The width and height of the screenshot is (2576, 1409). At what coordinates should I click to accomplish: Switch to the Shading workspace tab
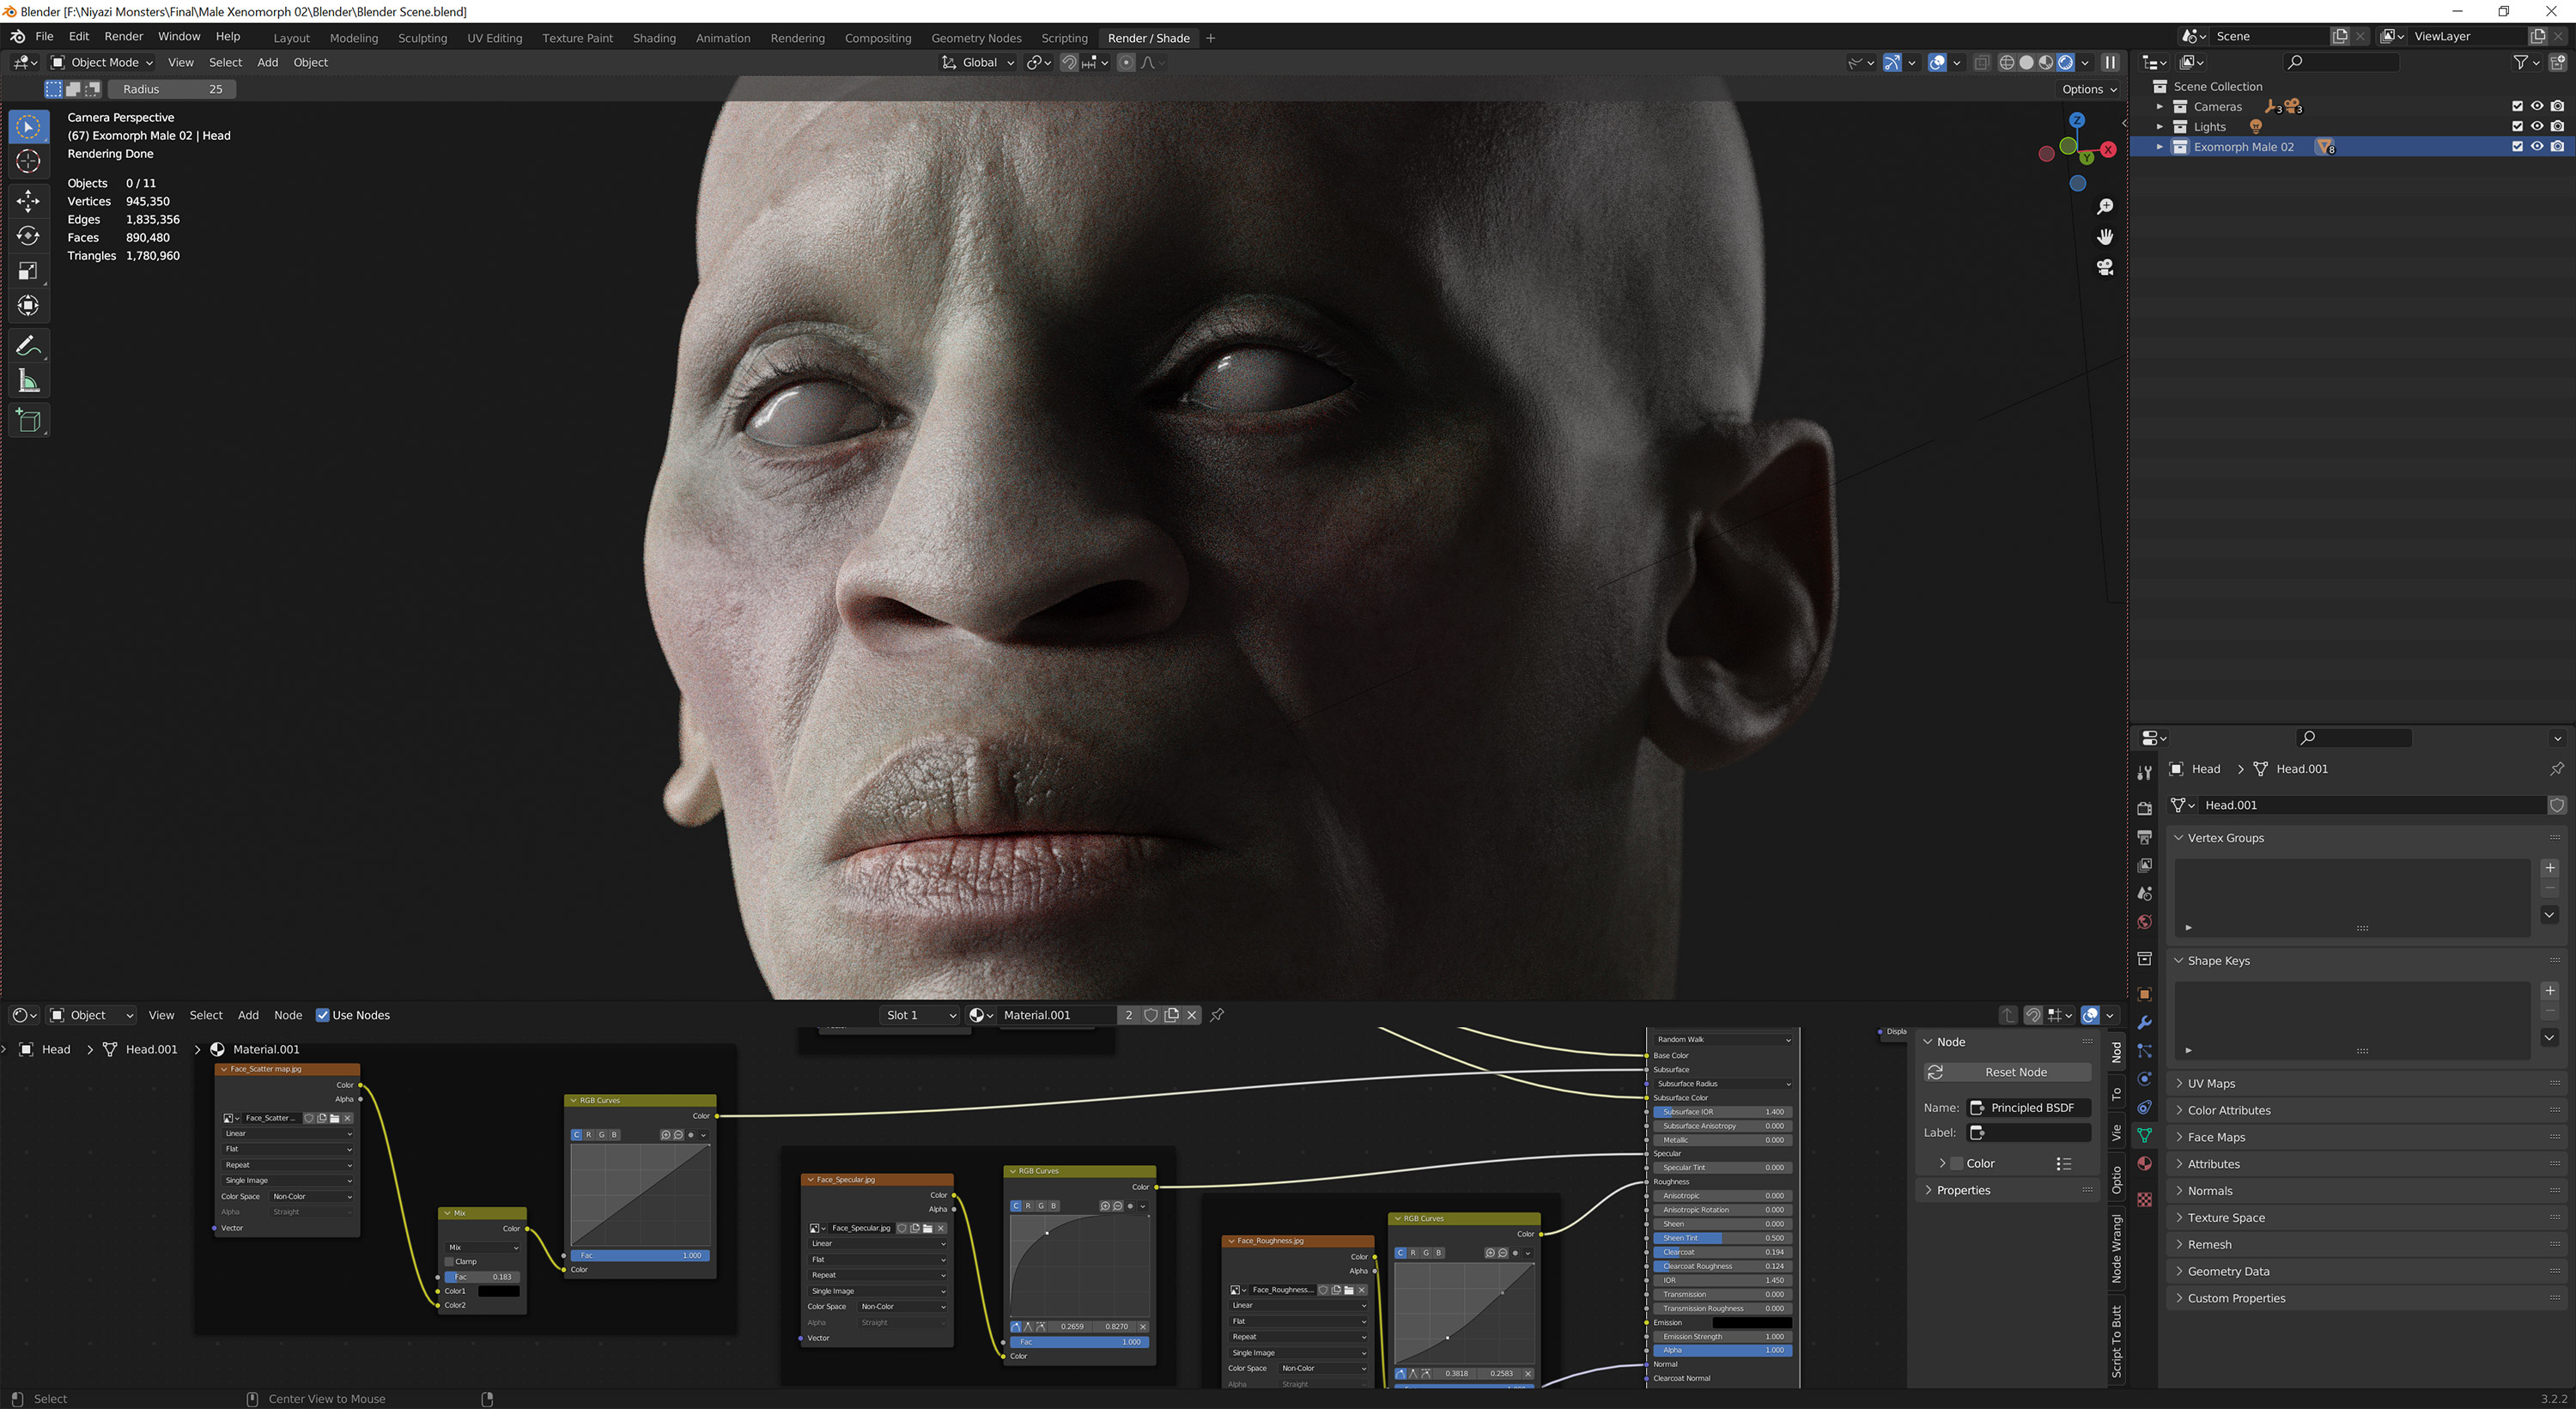click(x=654, y=38)
